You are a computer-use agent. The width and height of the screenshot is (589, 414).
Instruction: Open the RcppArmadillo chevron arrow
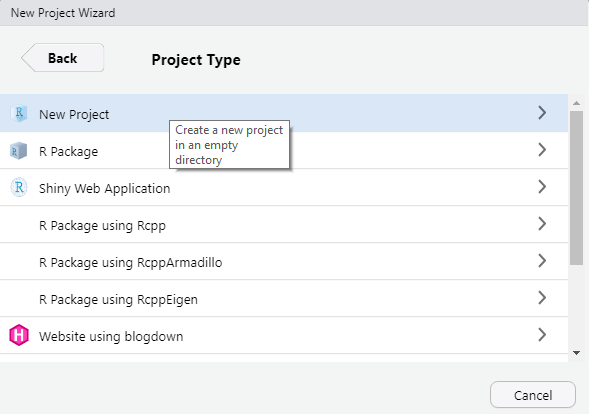pos(542,261)
